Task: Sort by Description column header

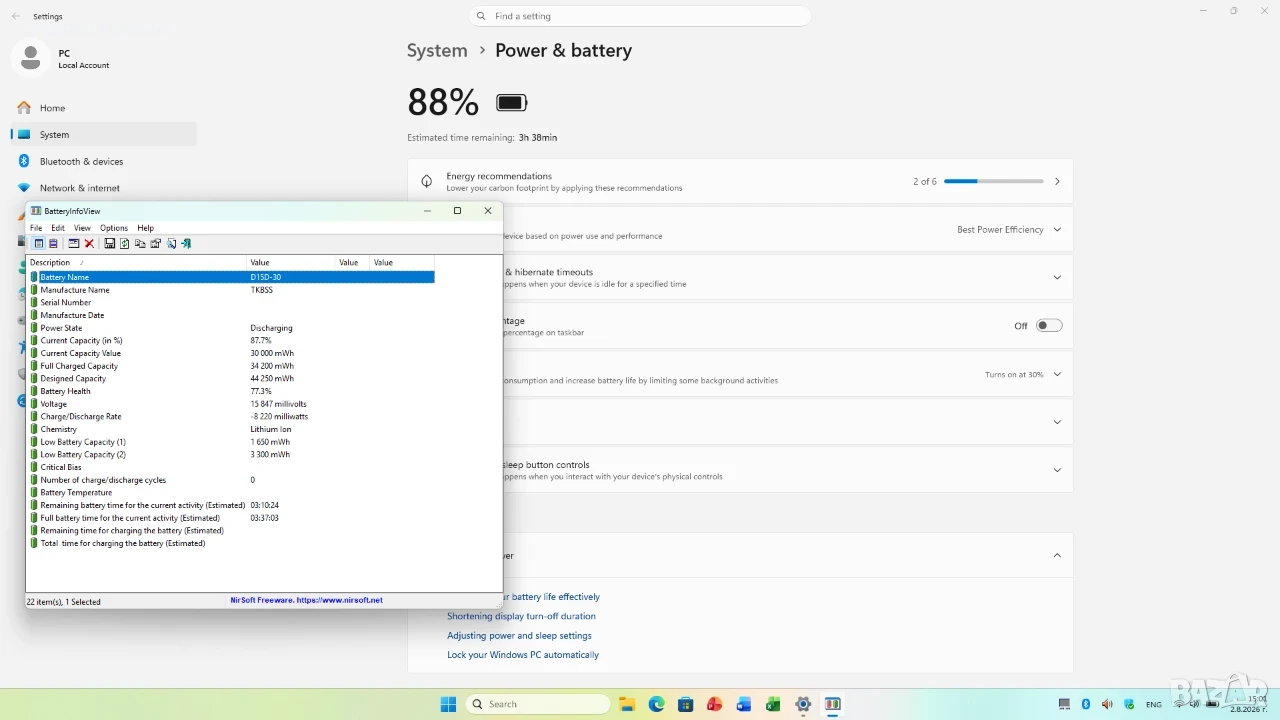Action: click(x=137, y=262)
